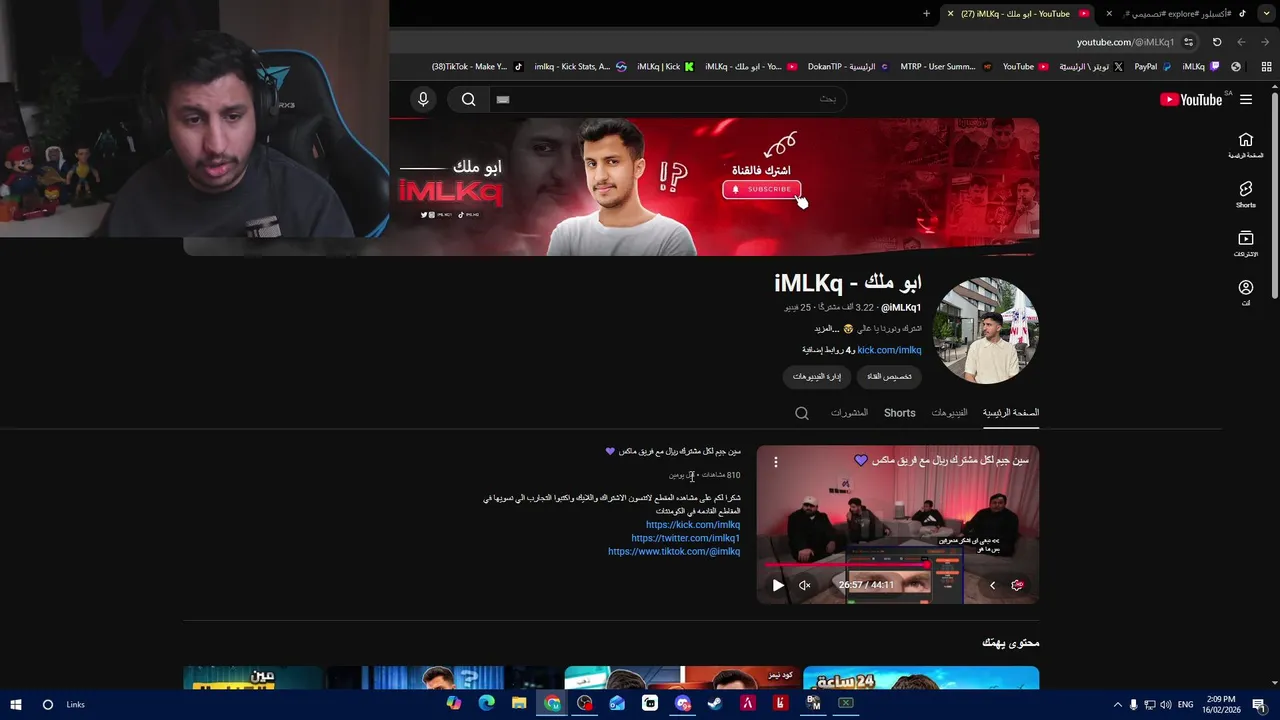
Task: Open bookmarks apps grid icon
Action: click(x=1266, y=67)
